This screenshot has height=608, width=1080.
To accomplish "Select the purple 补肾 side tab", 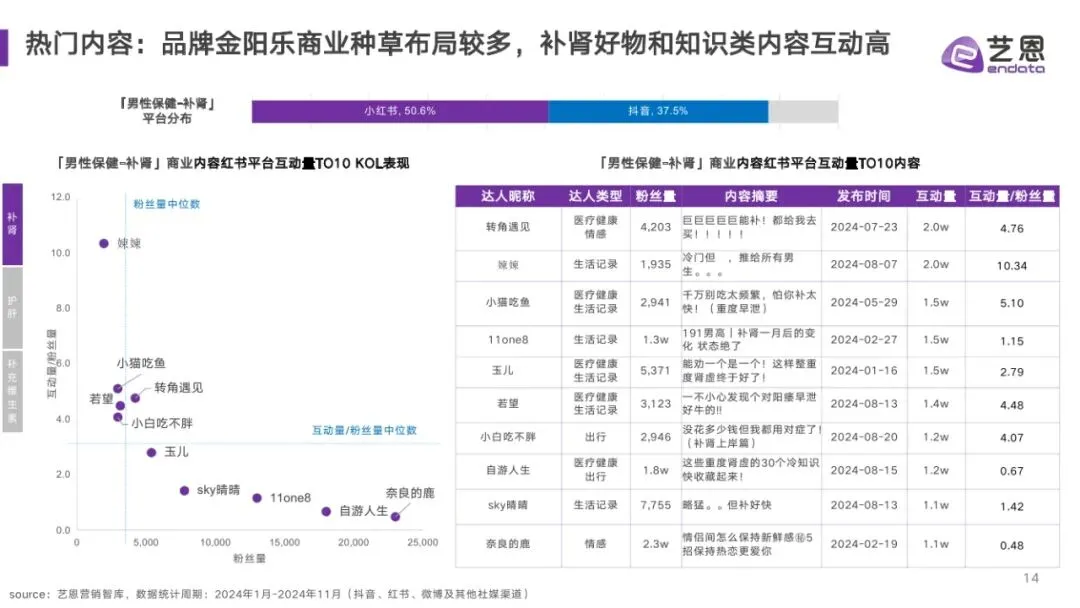I will pyautogui.click(x=12, y=224).
